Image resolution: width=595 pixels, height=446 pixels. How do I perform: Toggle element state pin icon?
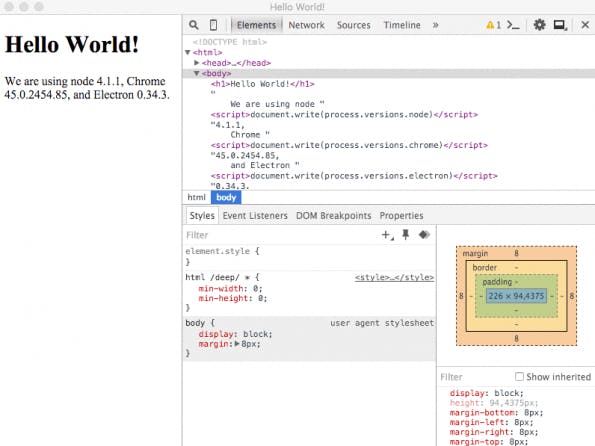point(406,235)
